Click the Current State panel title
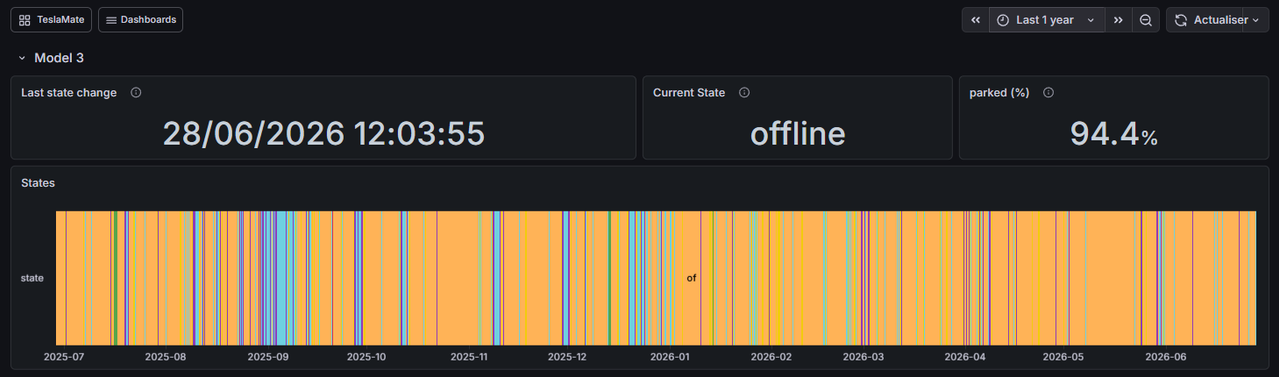 689,92
